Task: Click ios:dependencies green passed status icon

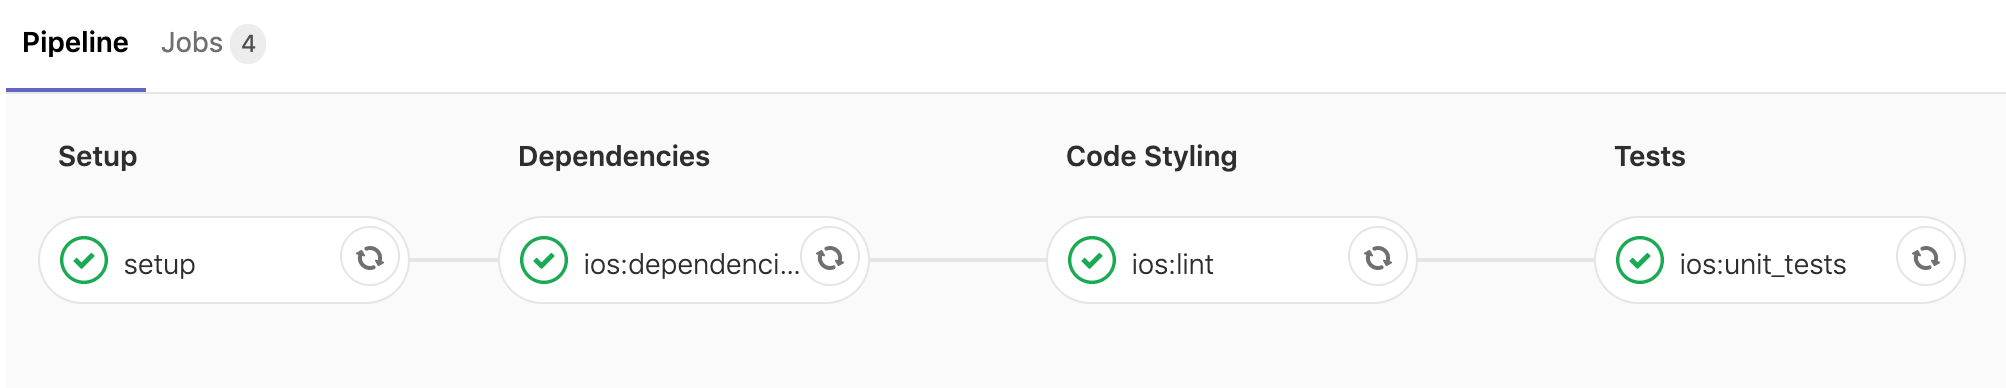Action: (544, 260)
